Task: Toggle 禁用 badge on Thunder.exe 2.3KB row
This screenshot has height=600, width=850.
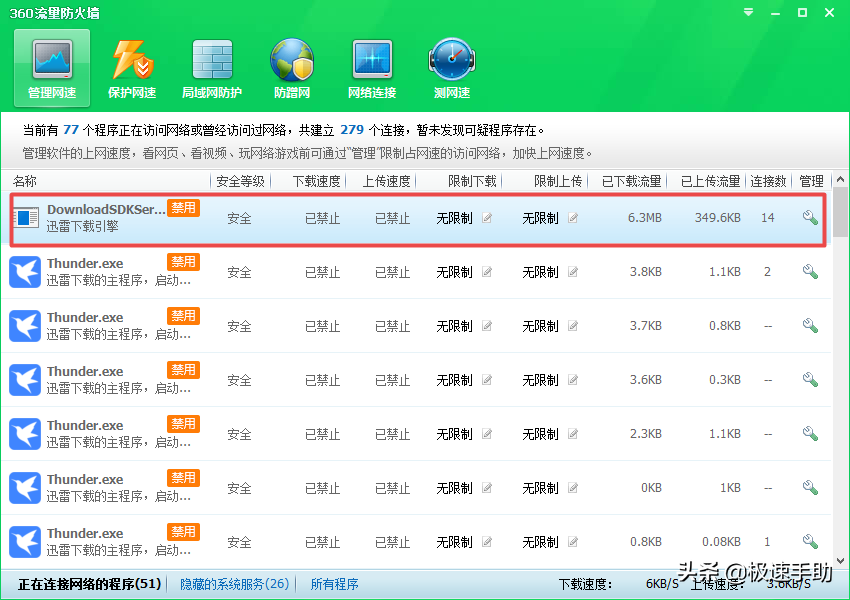Action: [x=183, y=424]
